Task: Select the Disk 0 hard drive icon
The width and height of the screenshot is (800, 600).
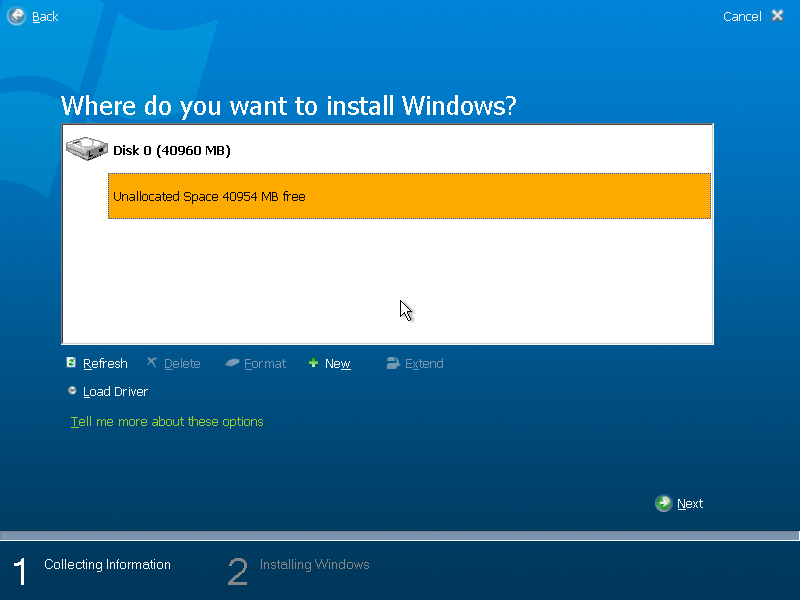Action: tap(87, 148)
